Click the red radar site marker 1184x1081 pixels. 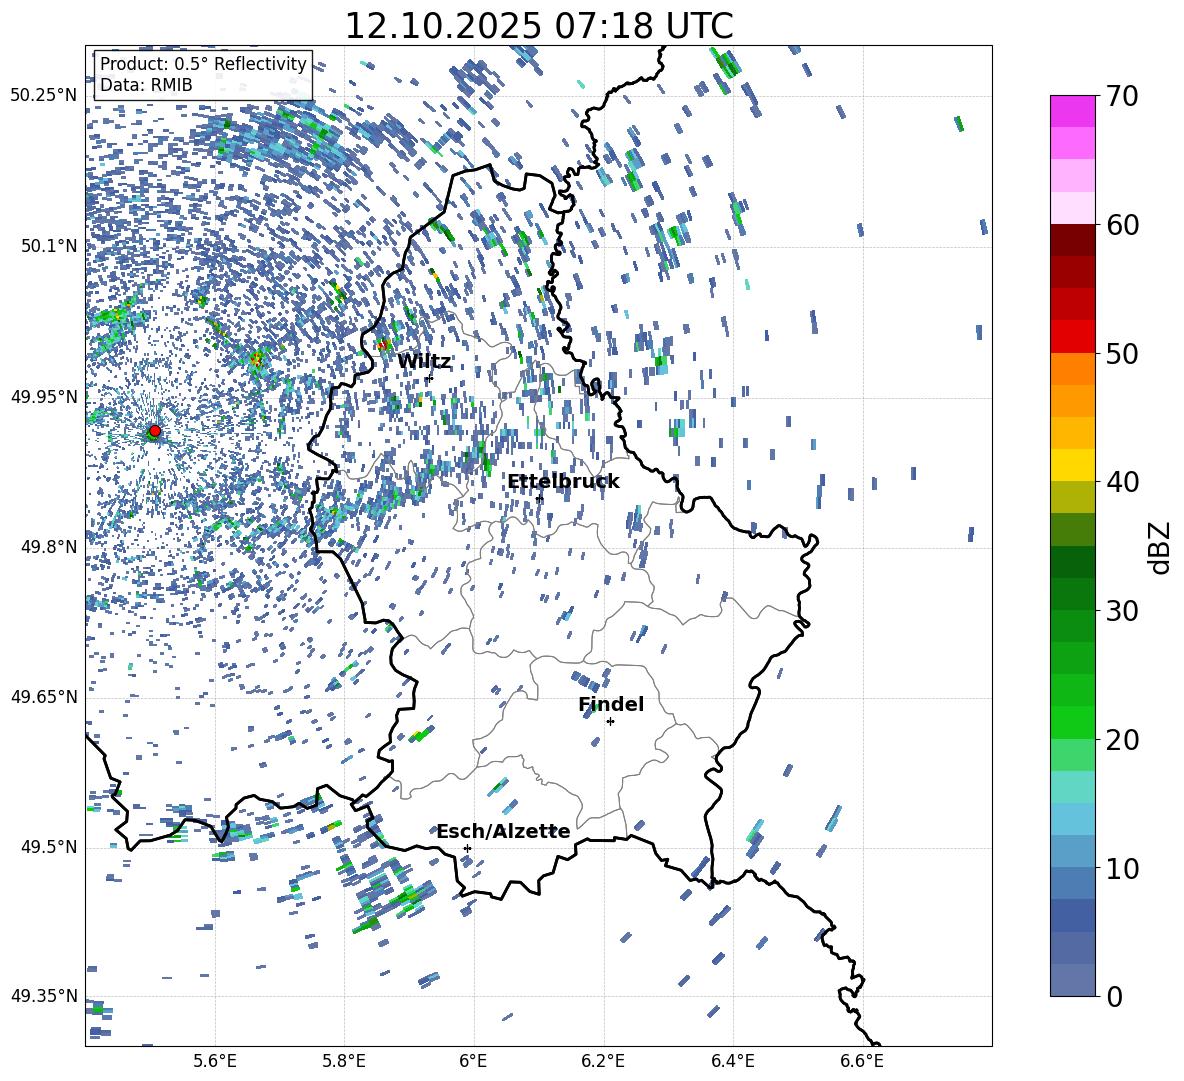coord(155,431)
